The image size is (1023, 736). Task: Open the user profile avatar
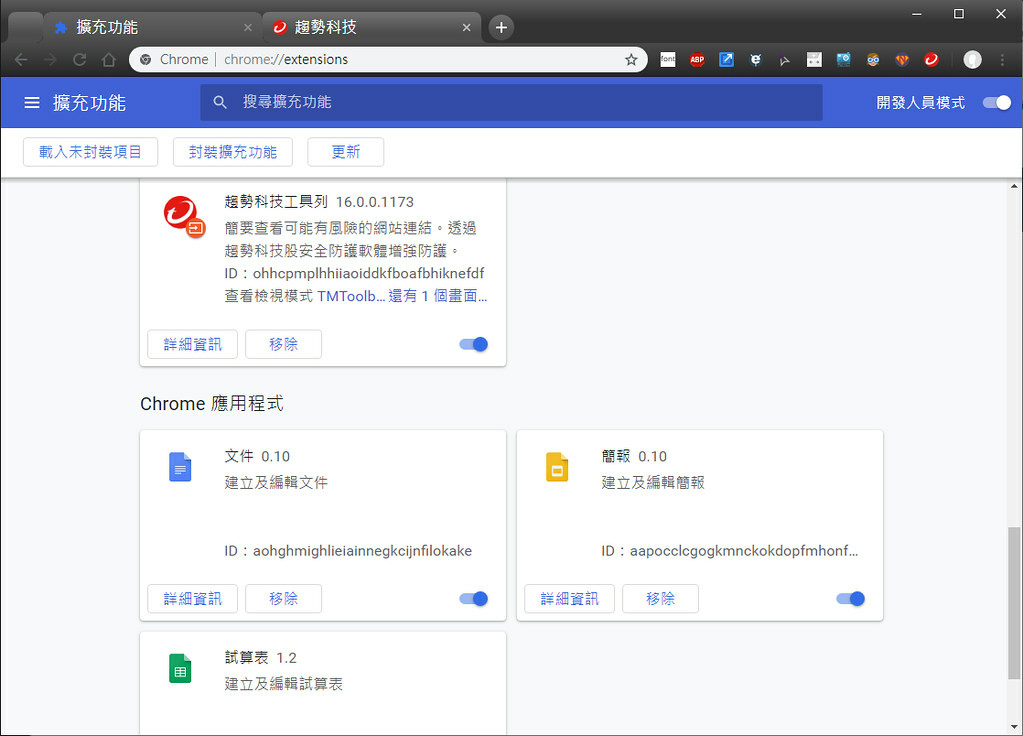(972, 59)
